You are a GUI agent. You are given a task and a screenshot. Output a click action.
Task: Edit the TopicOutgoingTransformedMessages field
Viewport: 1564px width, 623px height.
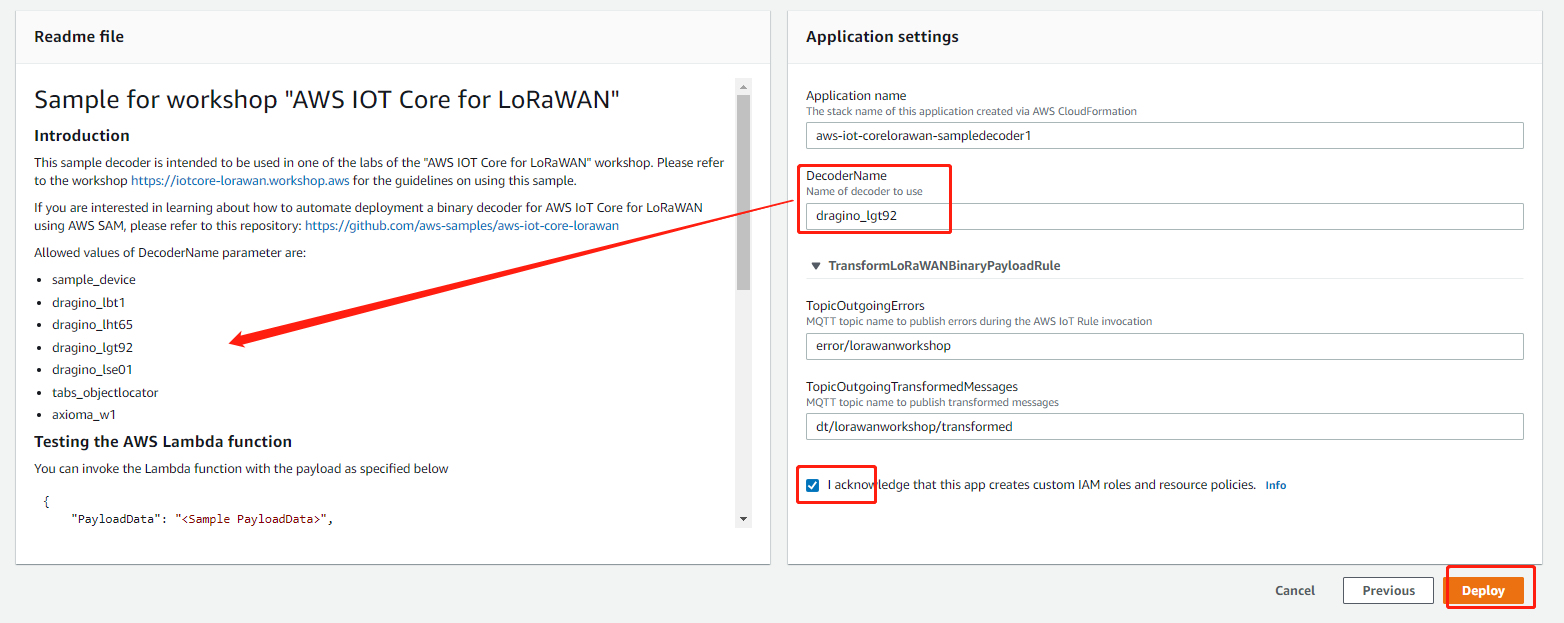click(x=1164, y=427)
